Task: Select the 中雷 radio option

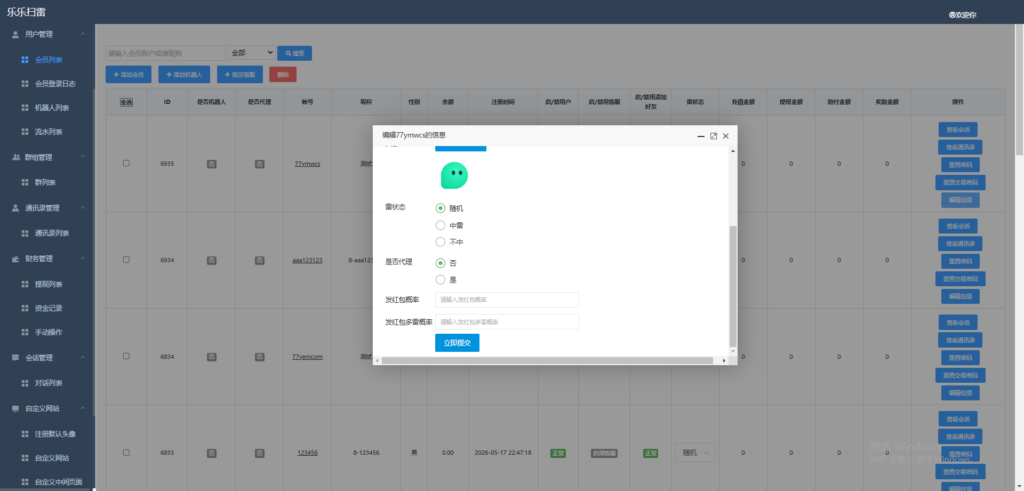Action: tap(440, 225)
